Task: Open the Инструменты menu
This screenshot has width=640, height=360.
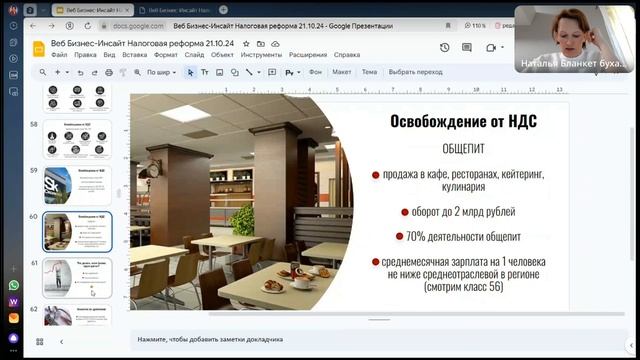Action: pos(261,55)
